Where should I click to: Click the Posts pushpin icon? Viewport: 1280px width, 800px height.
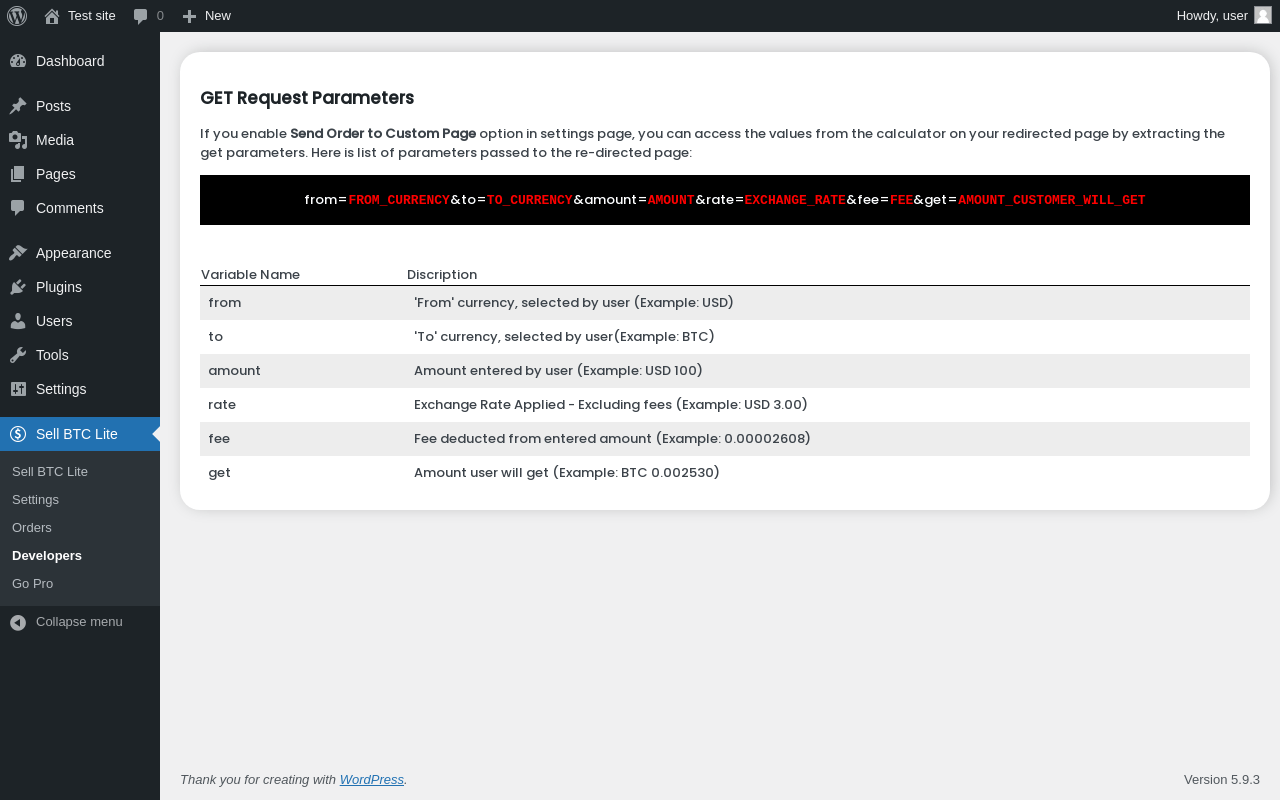[18, 106]
